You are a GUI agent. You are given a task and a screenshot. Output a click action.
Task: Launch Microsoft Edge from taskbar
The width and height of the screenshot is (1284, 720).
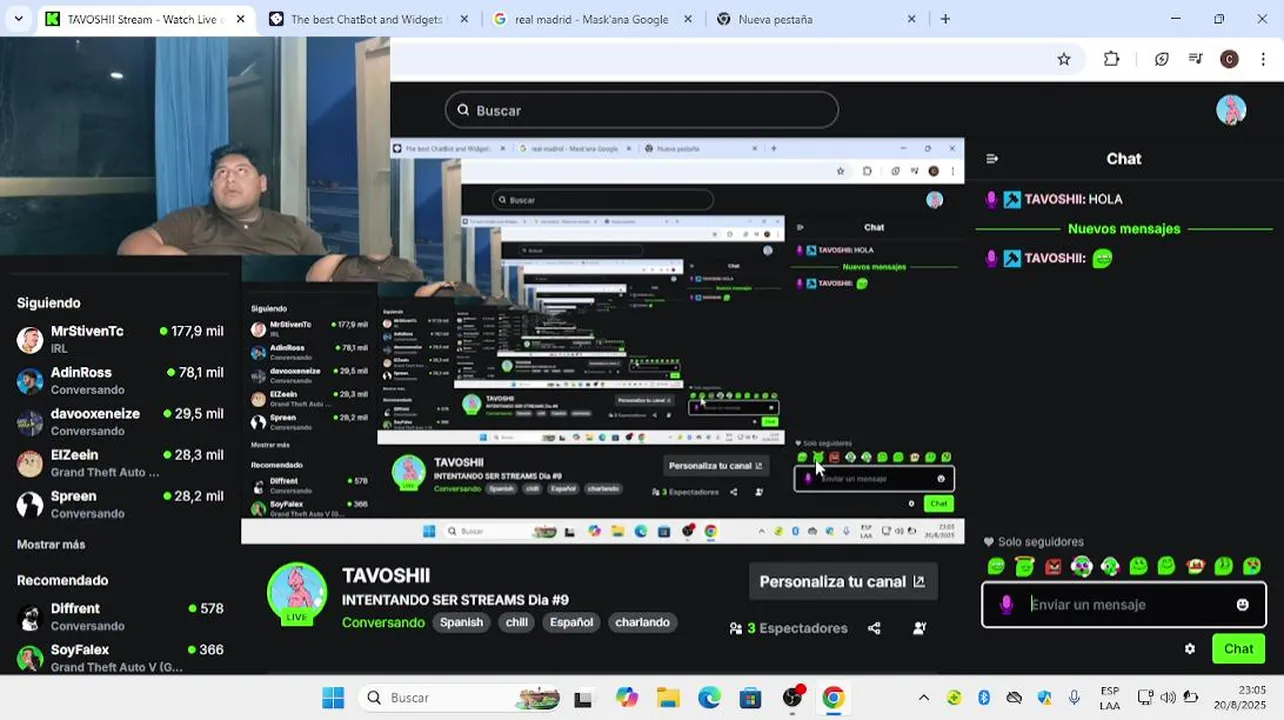click(709, 698)
